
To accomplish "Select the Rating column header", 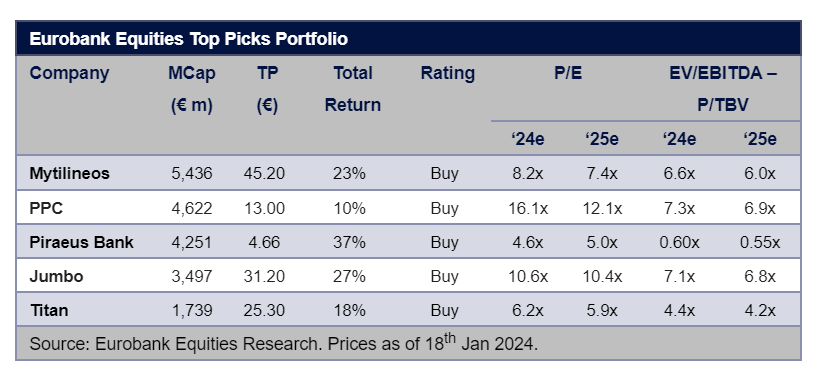I will pos(448,73).
